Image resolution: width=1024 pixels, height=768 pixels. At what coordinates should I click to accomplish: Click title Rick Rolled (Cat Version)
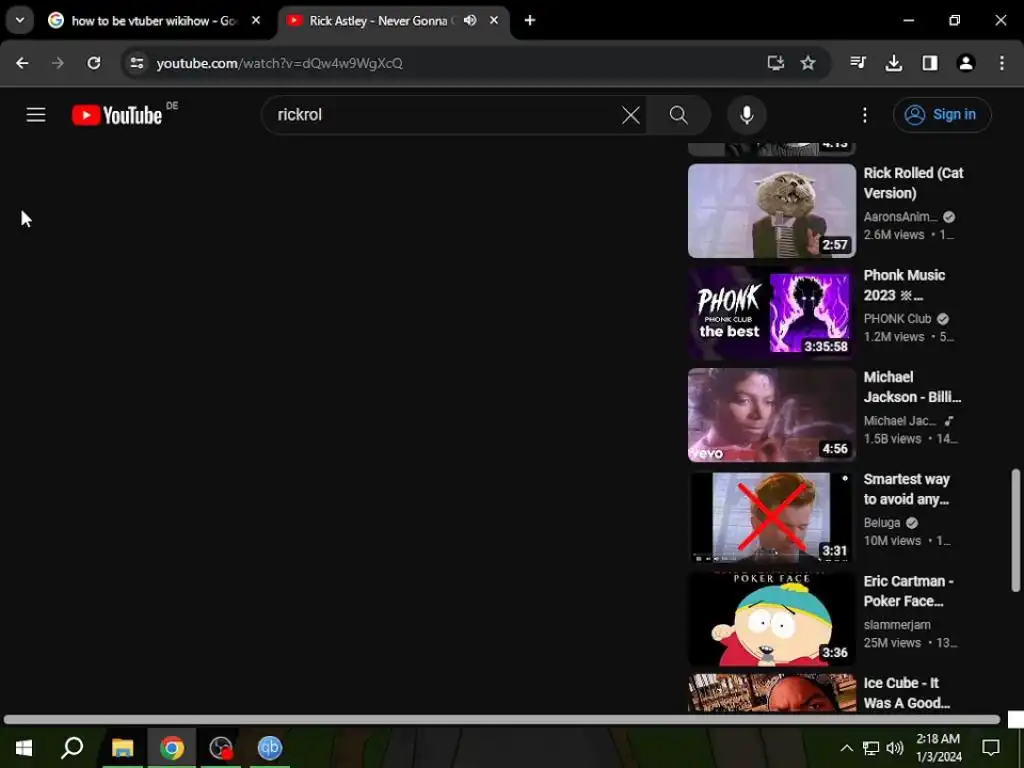click(913, 183)
